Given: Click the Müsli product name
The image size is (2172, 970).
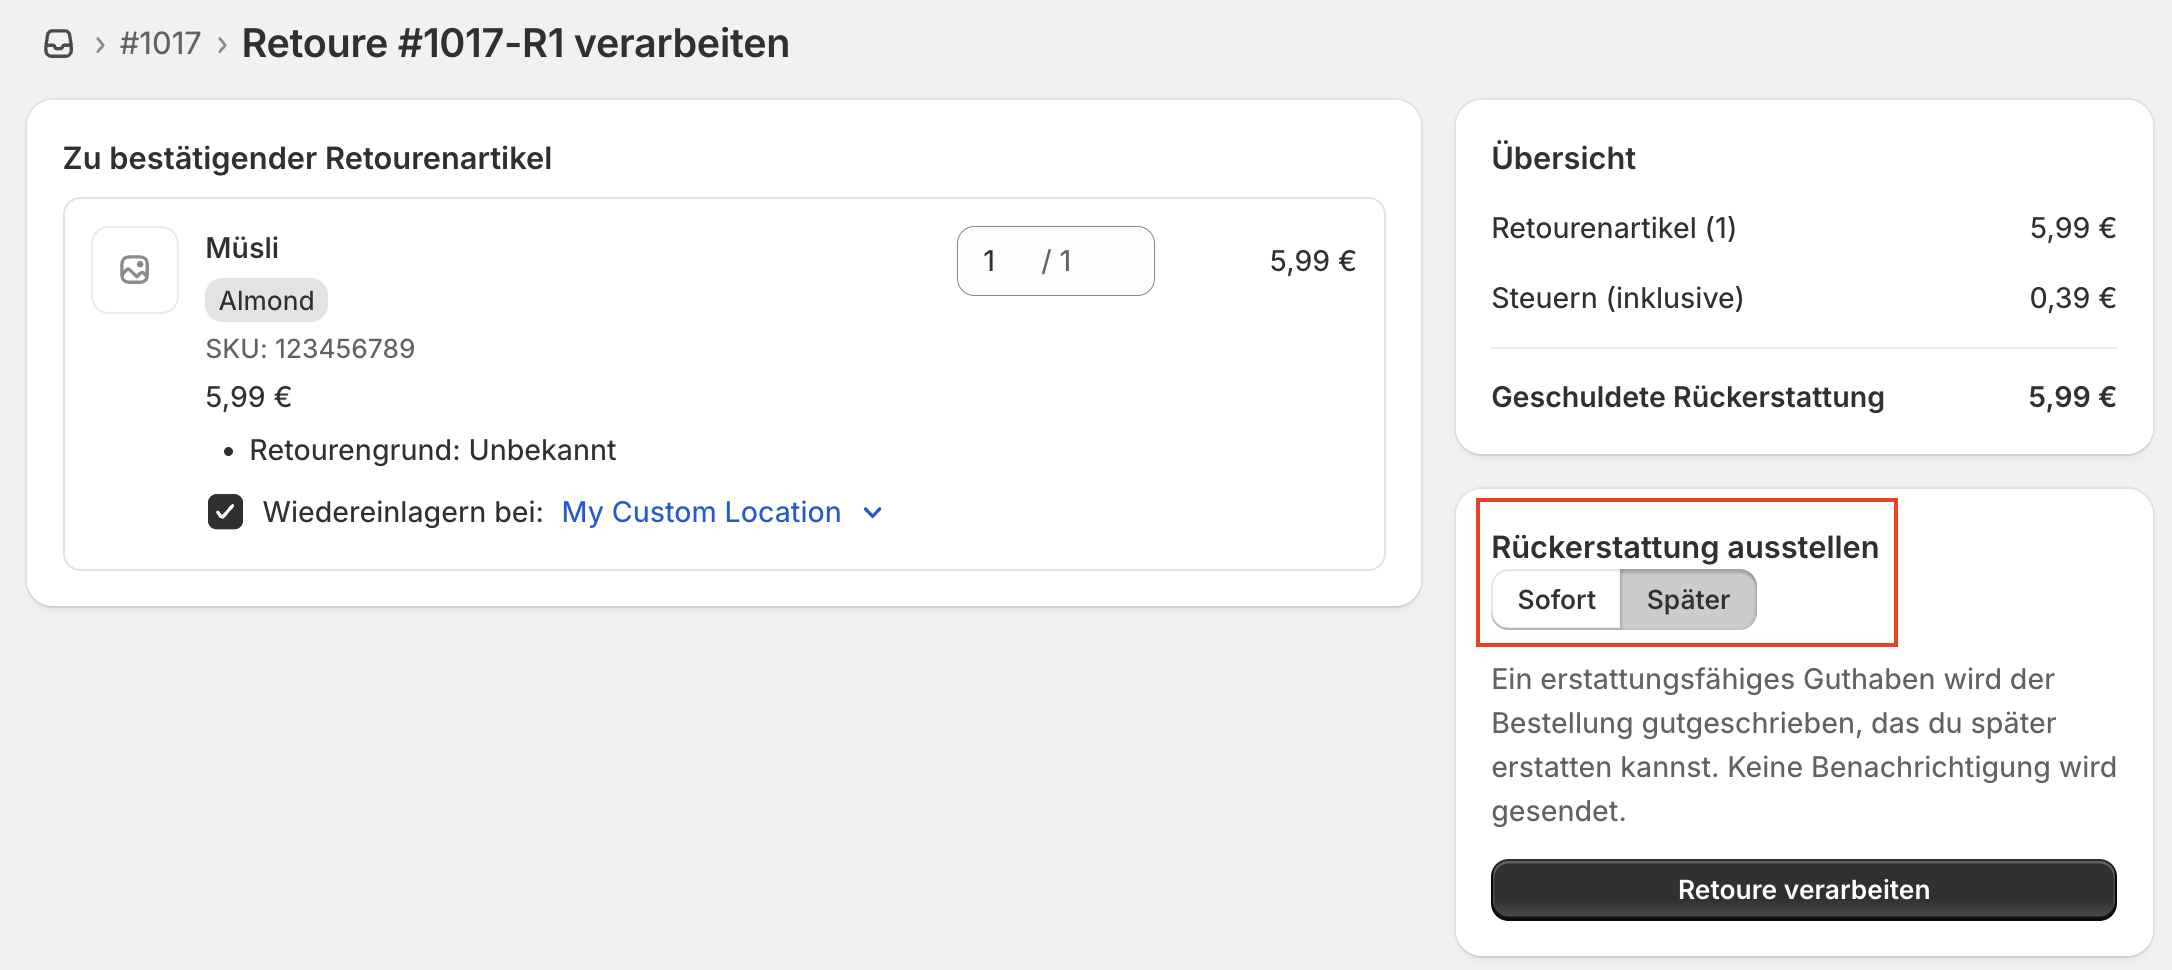Looking at the screenshot, I should (x=242, y=248).
